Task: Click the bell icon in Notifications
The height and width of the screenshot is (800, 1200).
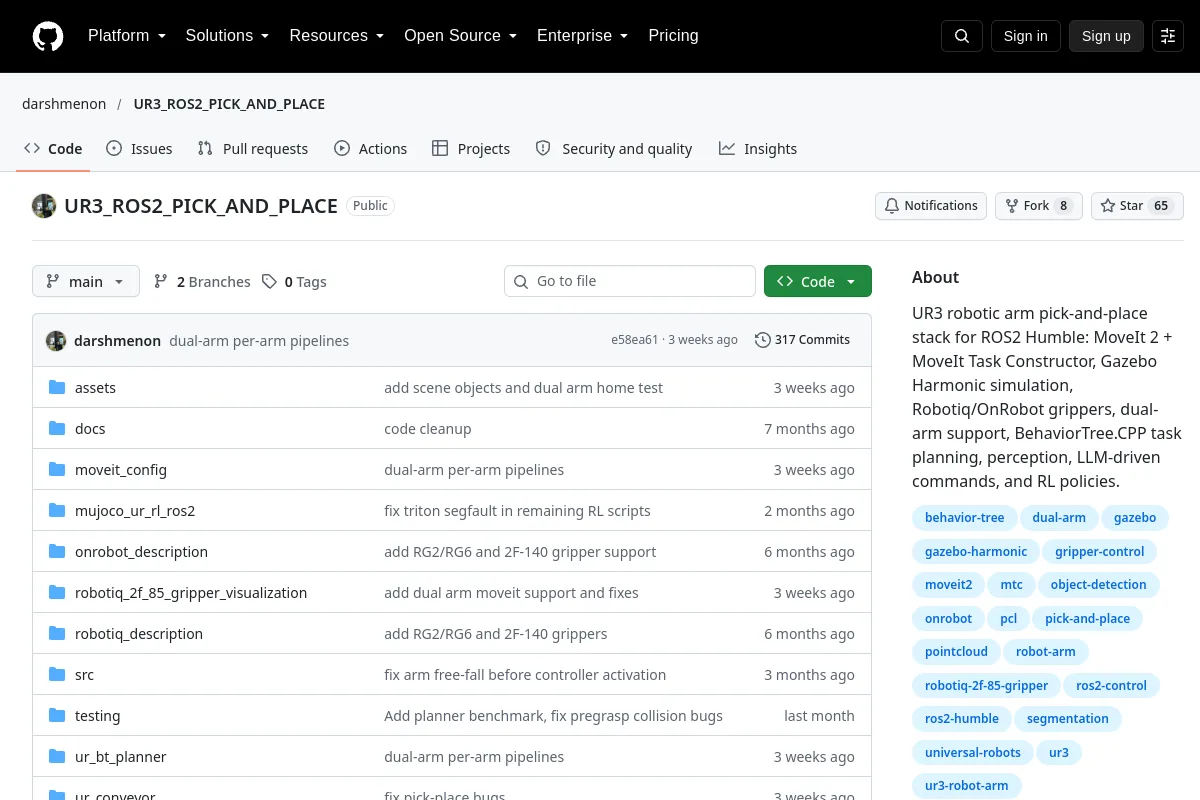Action: point(891,206)
